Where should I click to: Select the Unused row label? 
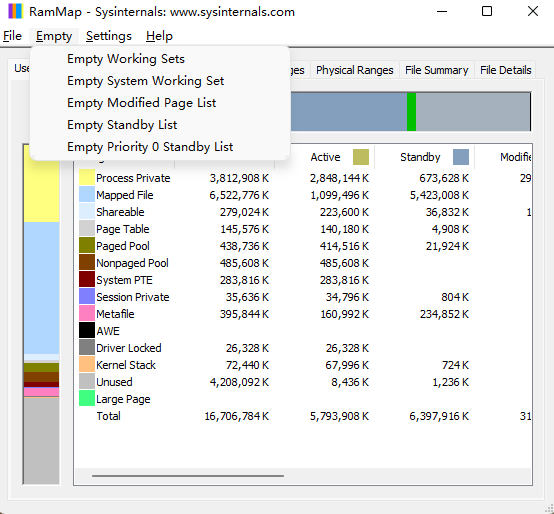coord(114,382)
